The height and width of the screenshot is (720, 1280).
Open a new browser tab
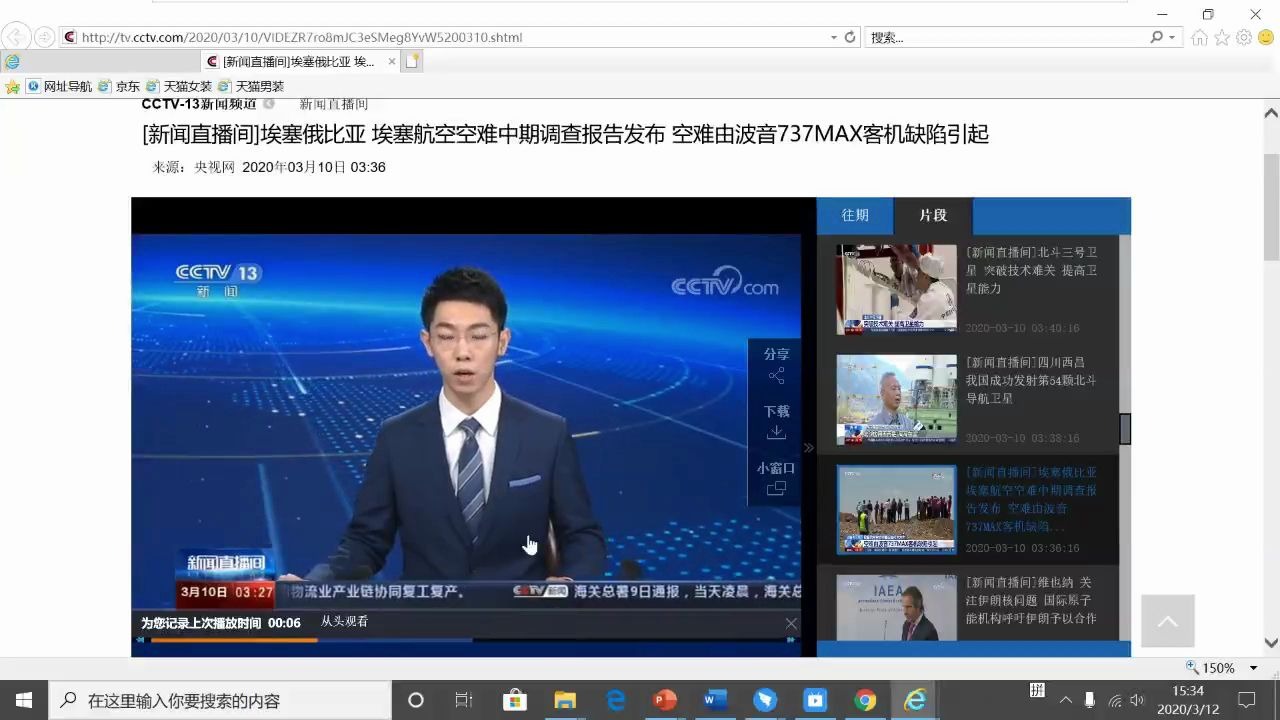pyautogui.click(x=412, y=61)
